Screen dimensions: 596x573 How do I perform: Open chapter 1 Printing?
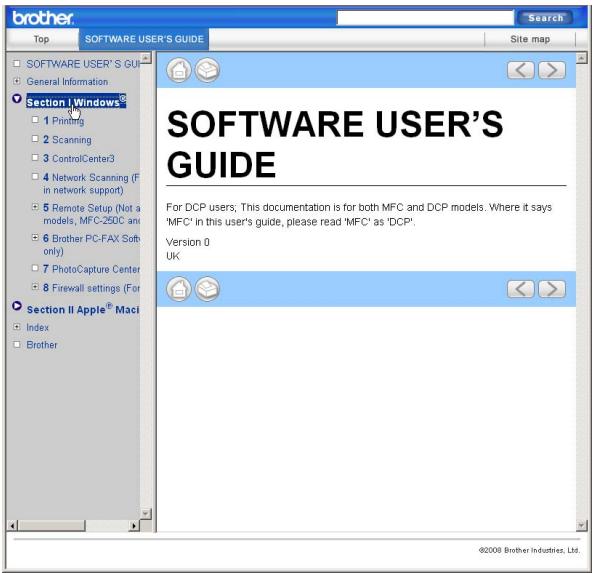coord(63,121)
